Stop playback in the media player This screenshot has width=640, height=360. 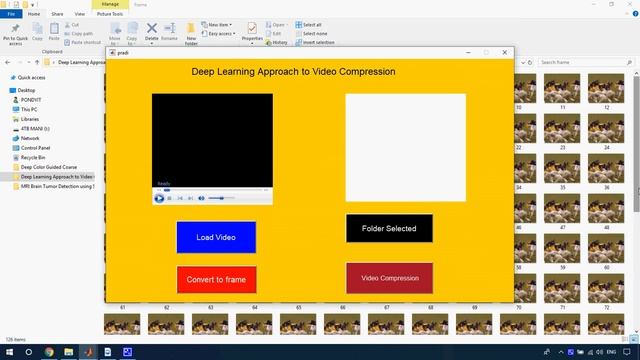point(169,198)
